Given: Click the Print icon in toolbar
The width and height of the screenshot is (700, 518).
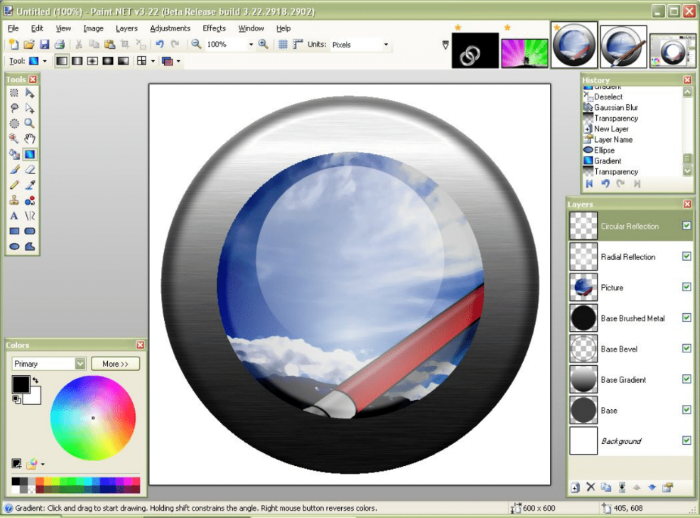Looking at the screenshot, I should (x=59, y=44).
